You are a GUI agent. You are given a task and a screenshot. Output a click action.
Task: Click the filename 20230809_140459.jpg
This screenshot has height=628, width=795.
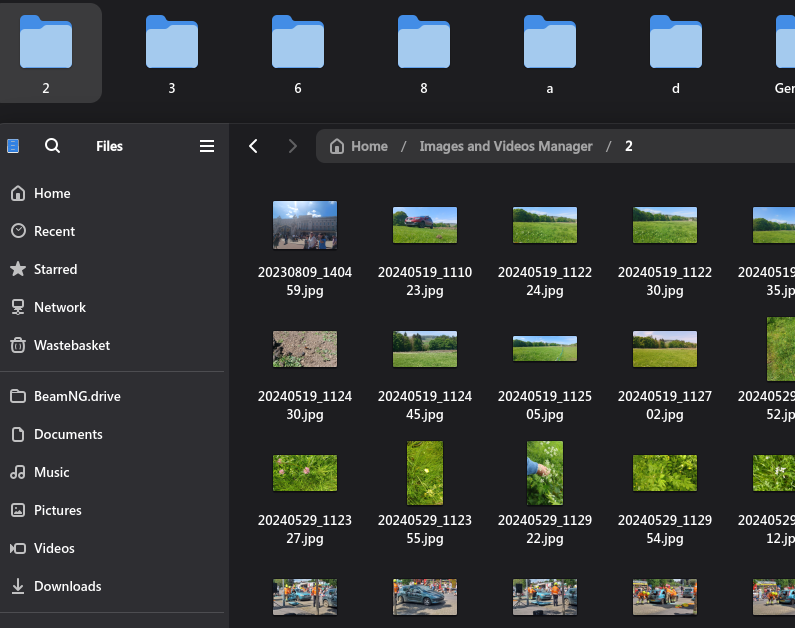305,281
